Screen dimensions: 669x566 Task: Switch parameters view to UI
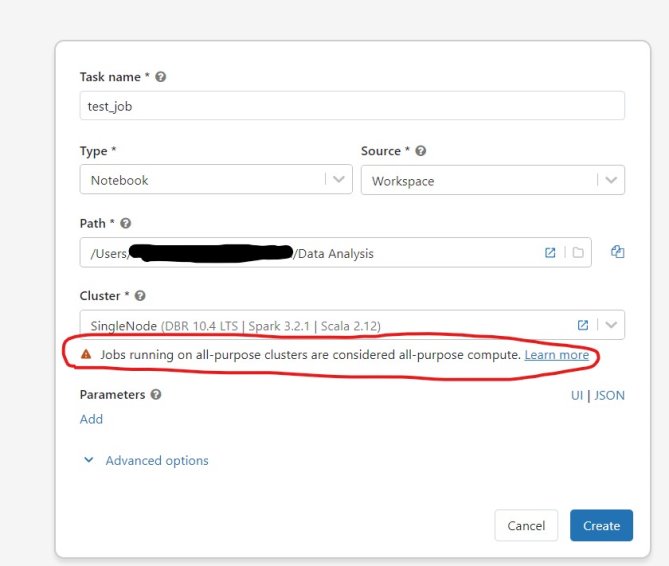(x=576, y=395)
